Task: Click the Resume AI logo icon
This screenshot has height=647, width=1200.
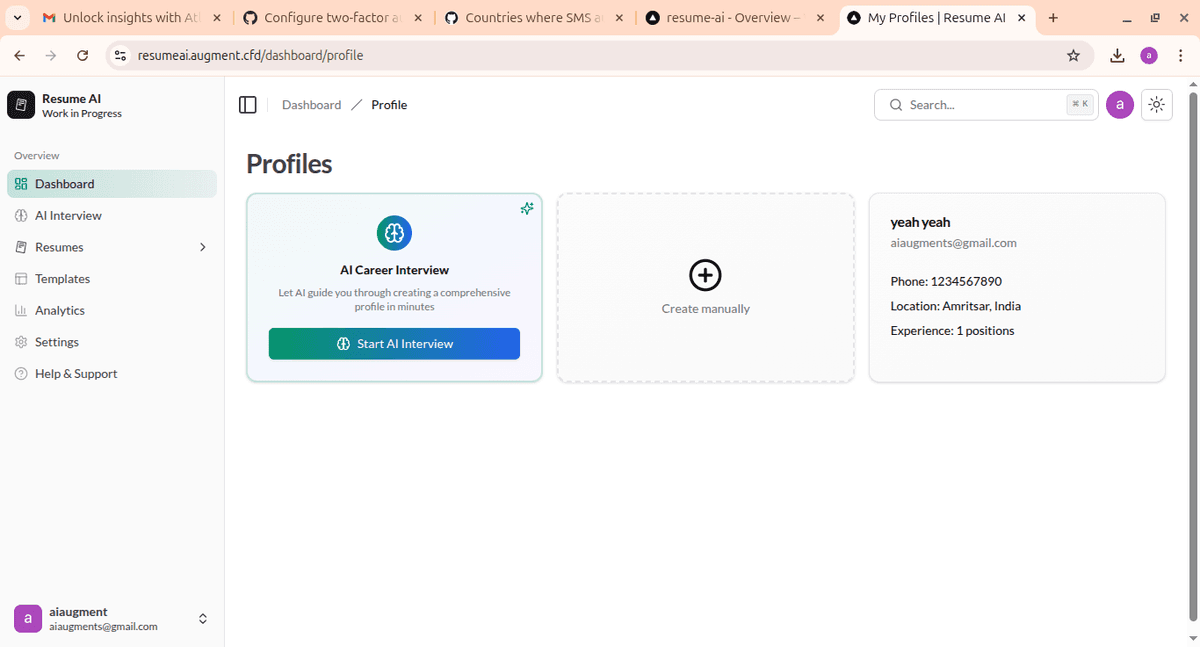Action: click(21, 105)
